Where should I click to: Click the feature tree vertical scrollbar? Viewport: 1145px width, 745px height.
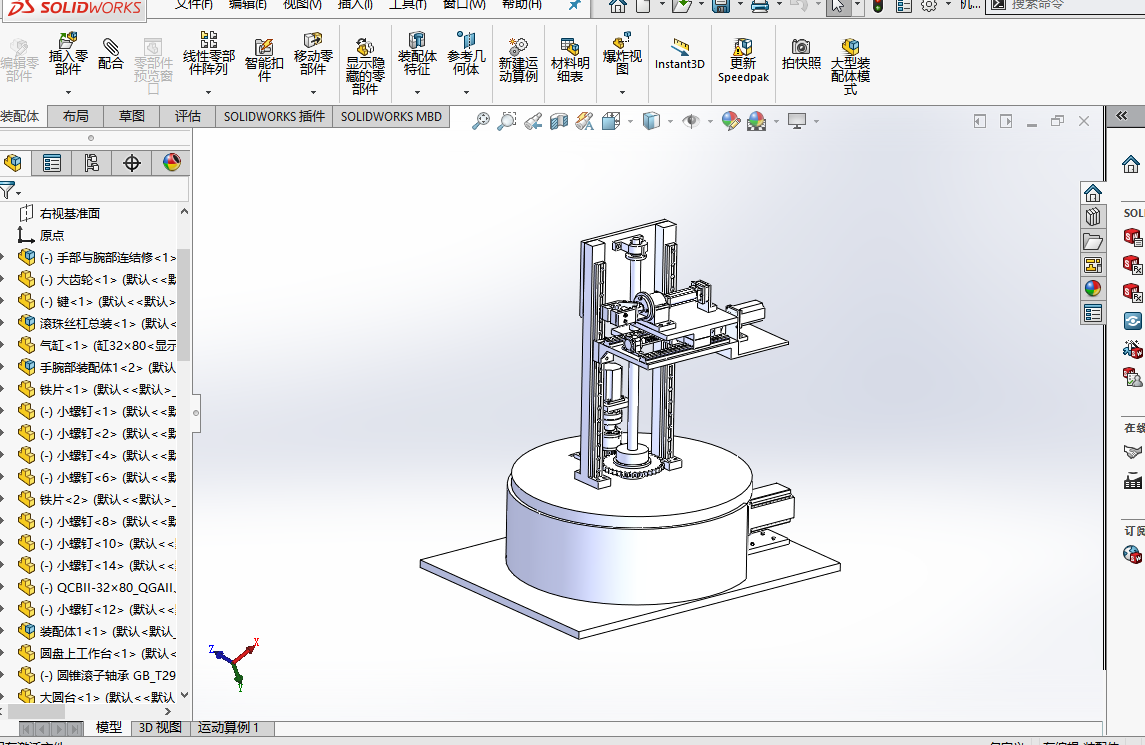click(184, 305)
